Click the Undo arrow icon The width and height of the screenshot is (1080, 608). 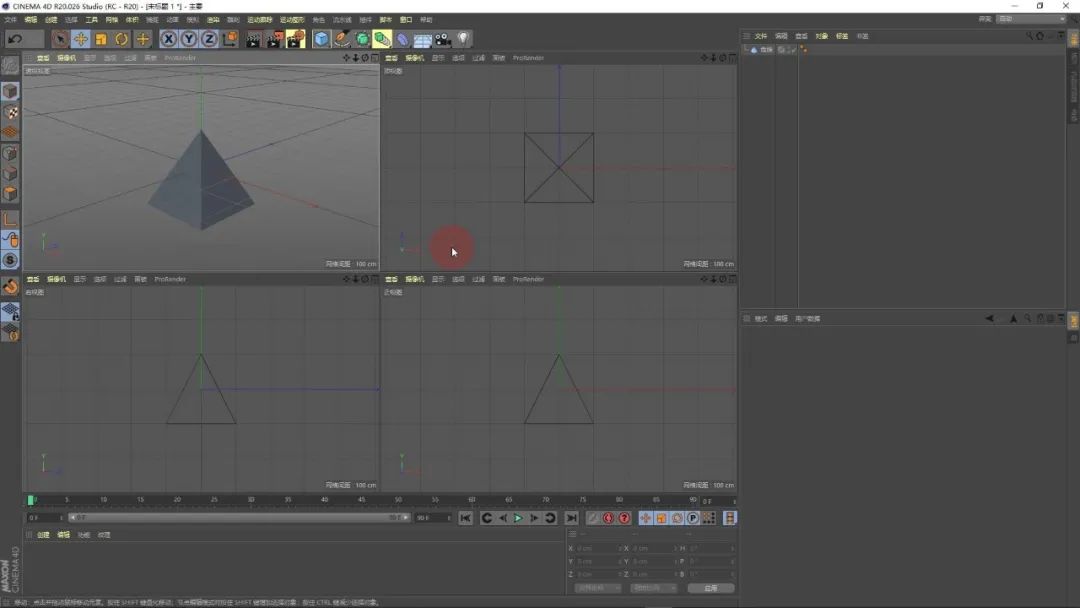[14, 39]
